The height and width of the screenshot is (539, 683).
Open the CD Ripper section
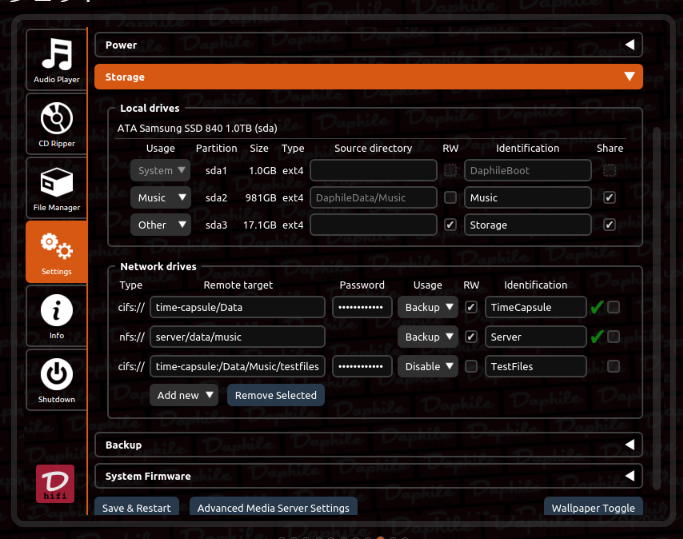[56, 124]
